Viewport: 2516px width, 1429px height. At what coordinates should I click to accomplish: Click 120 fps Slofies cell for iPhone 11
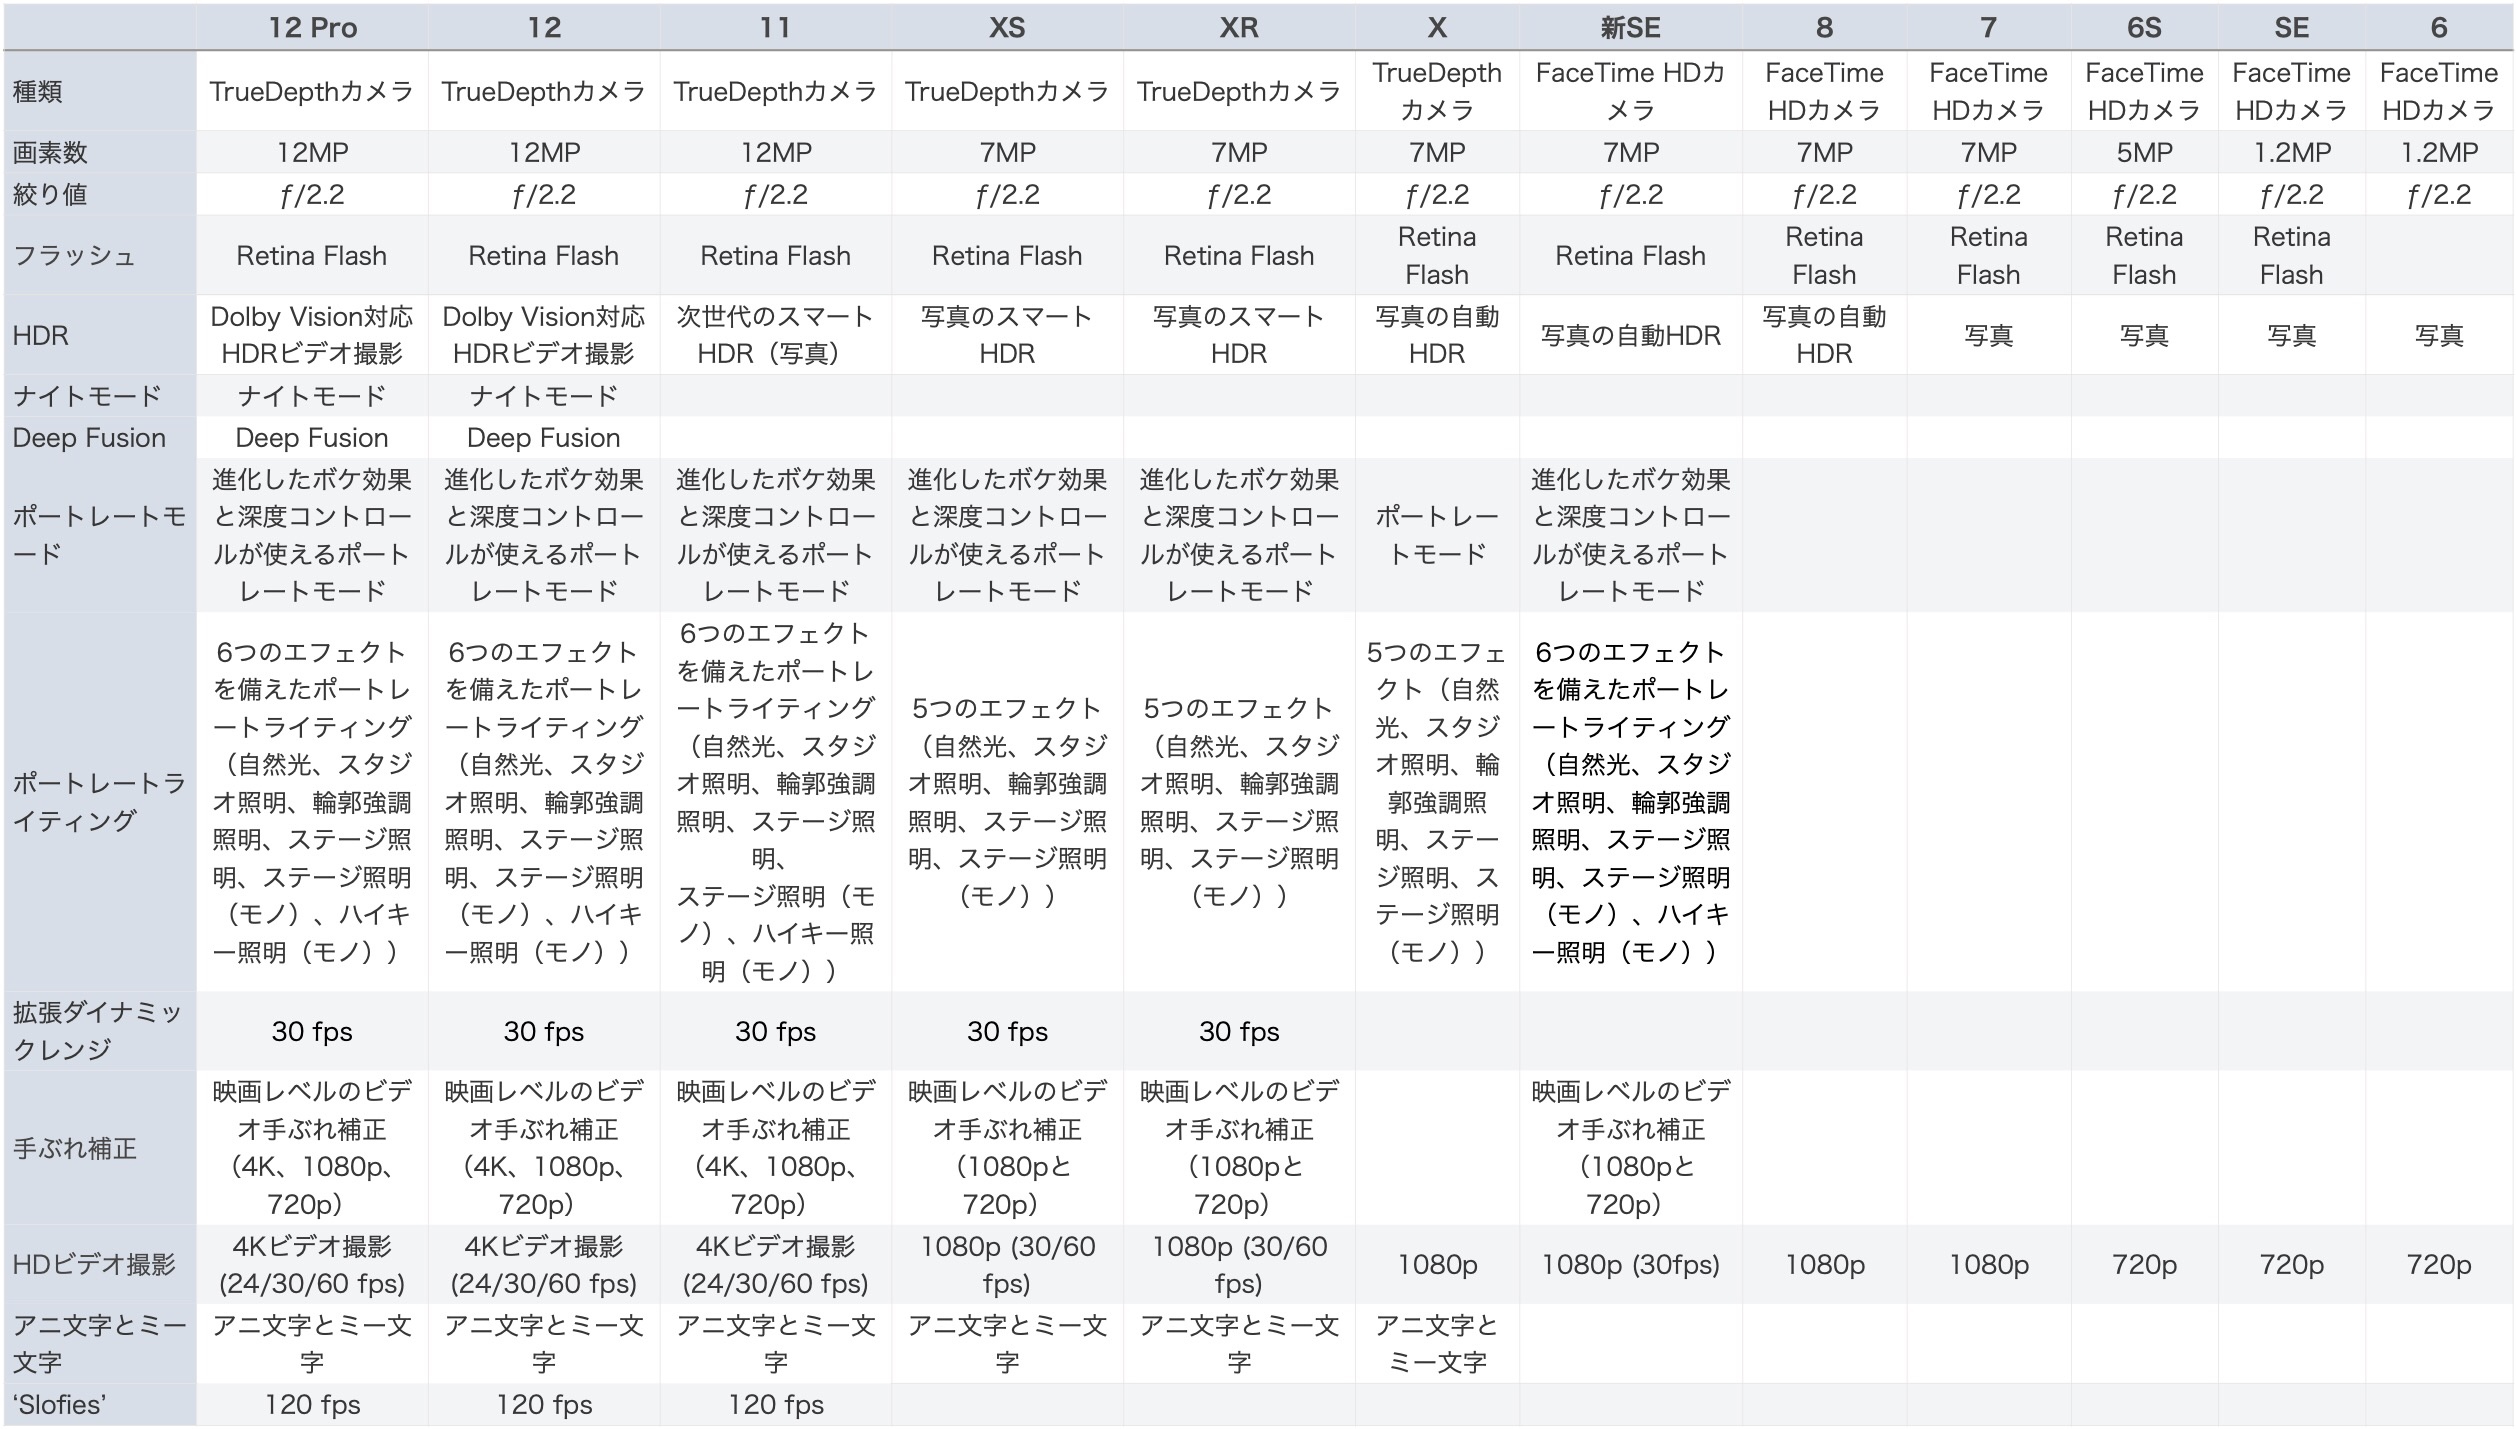pos(775,1404)
